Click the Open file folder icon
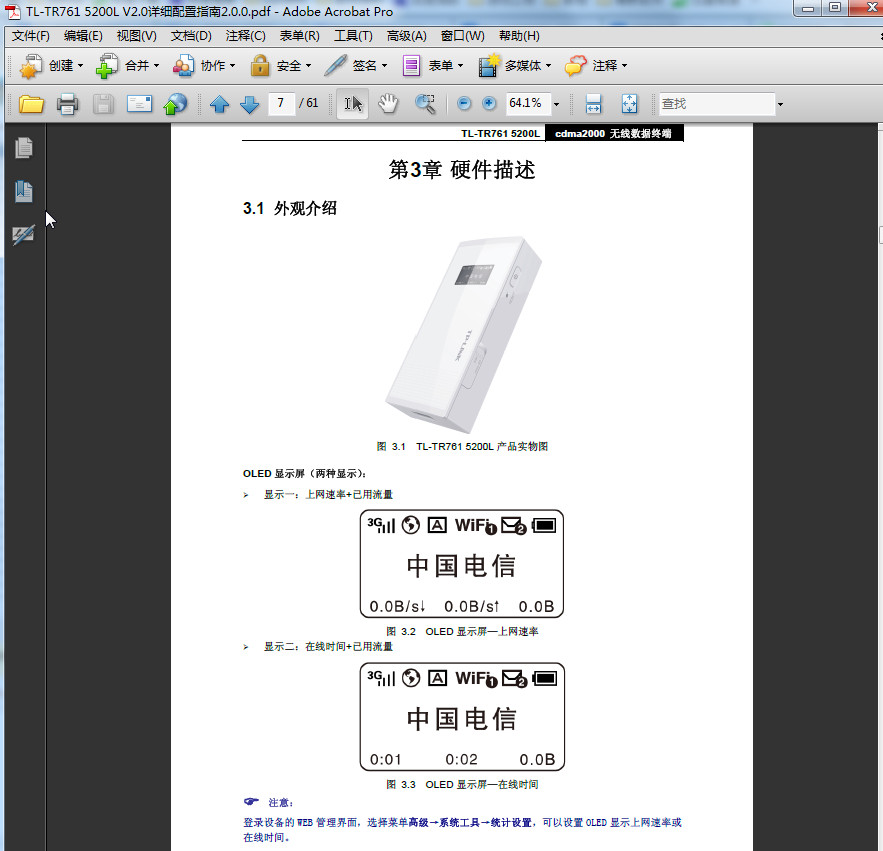Viewport: 883px width, 851px height. (32, 104)
